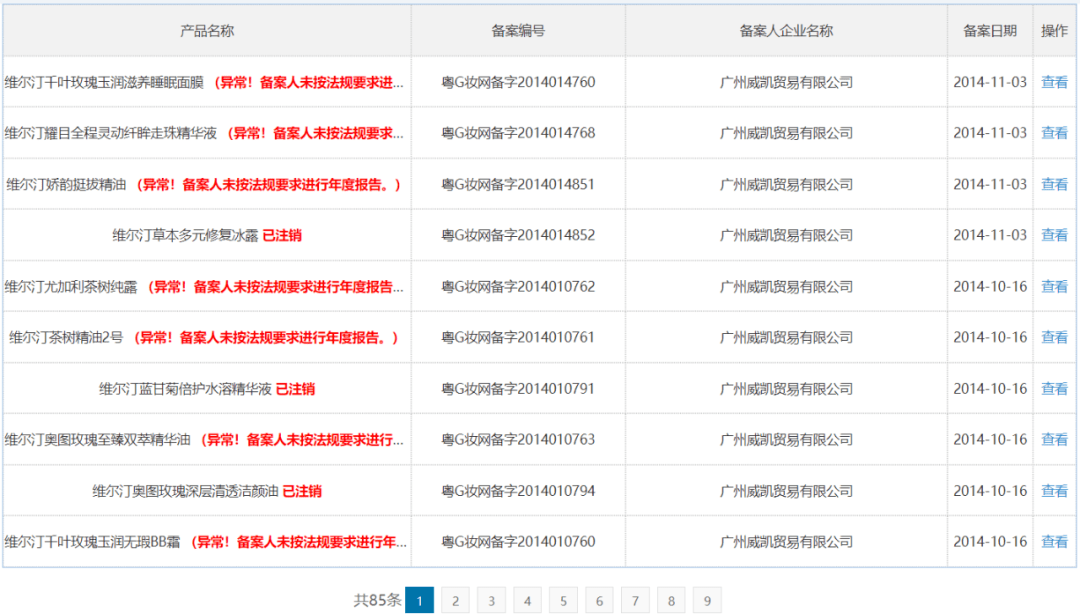Click red 异常 warning on 维尔汀茶树精油2号 row

(266, 337)
